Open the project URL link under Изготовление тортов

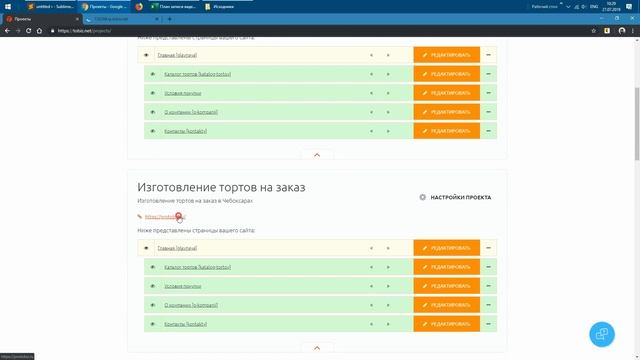click(165, 217)
